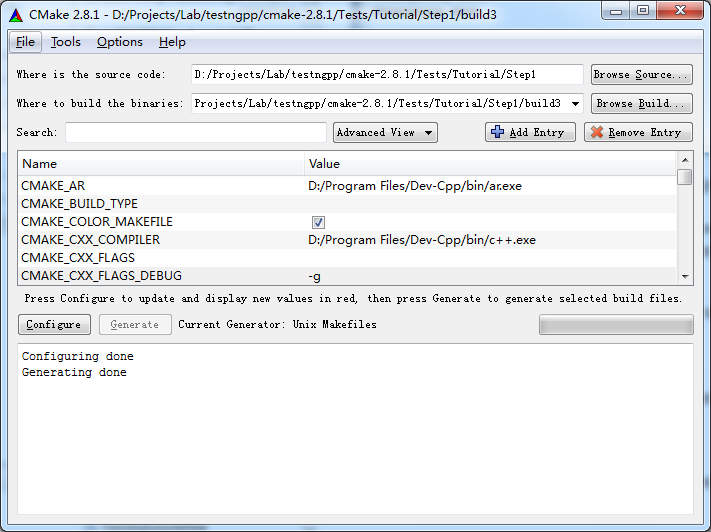Open the Tools menu

[66, 42]
